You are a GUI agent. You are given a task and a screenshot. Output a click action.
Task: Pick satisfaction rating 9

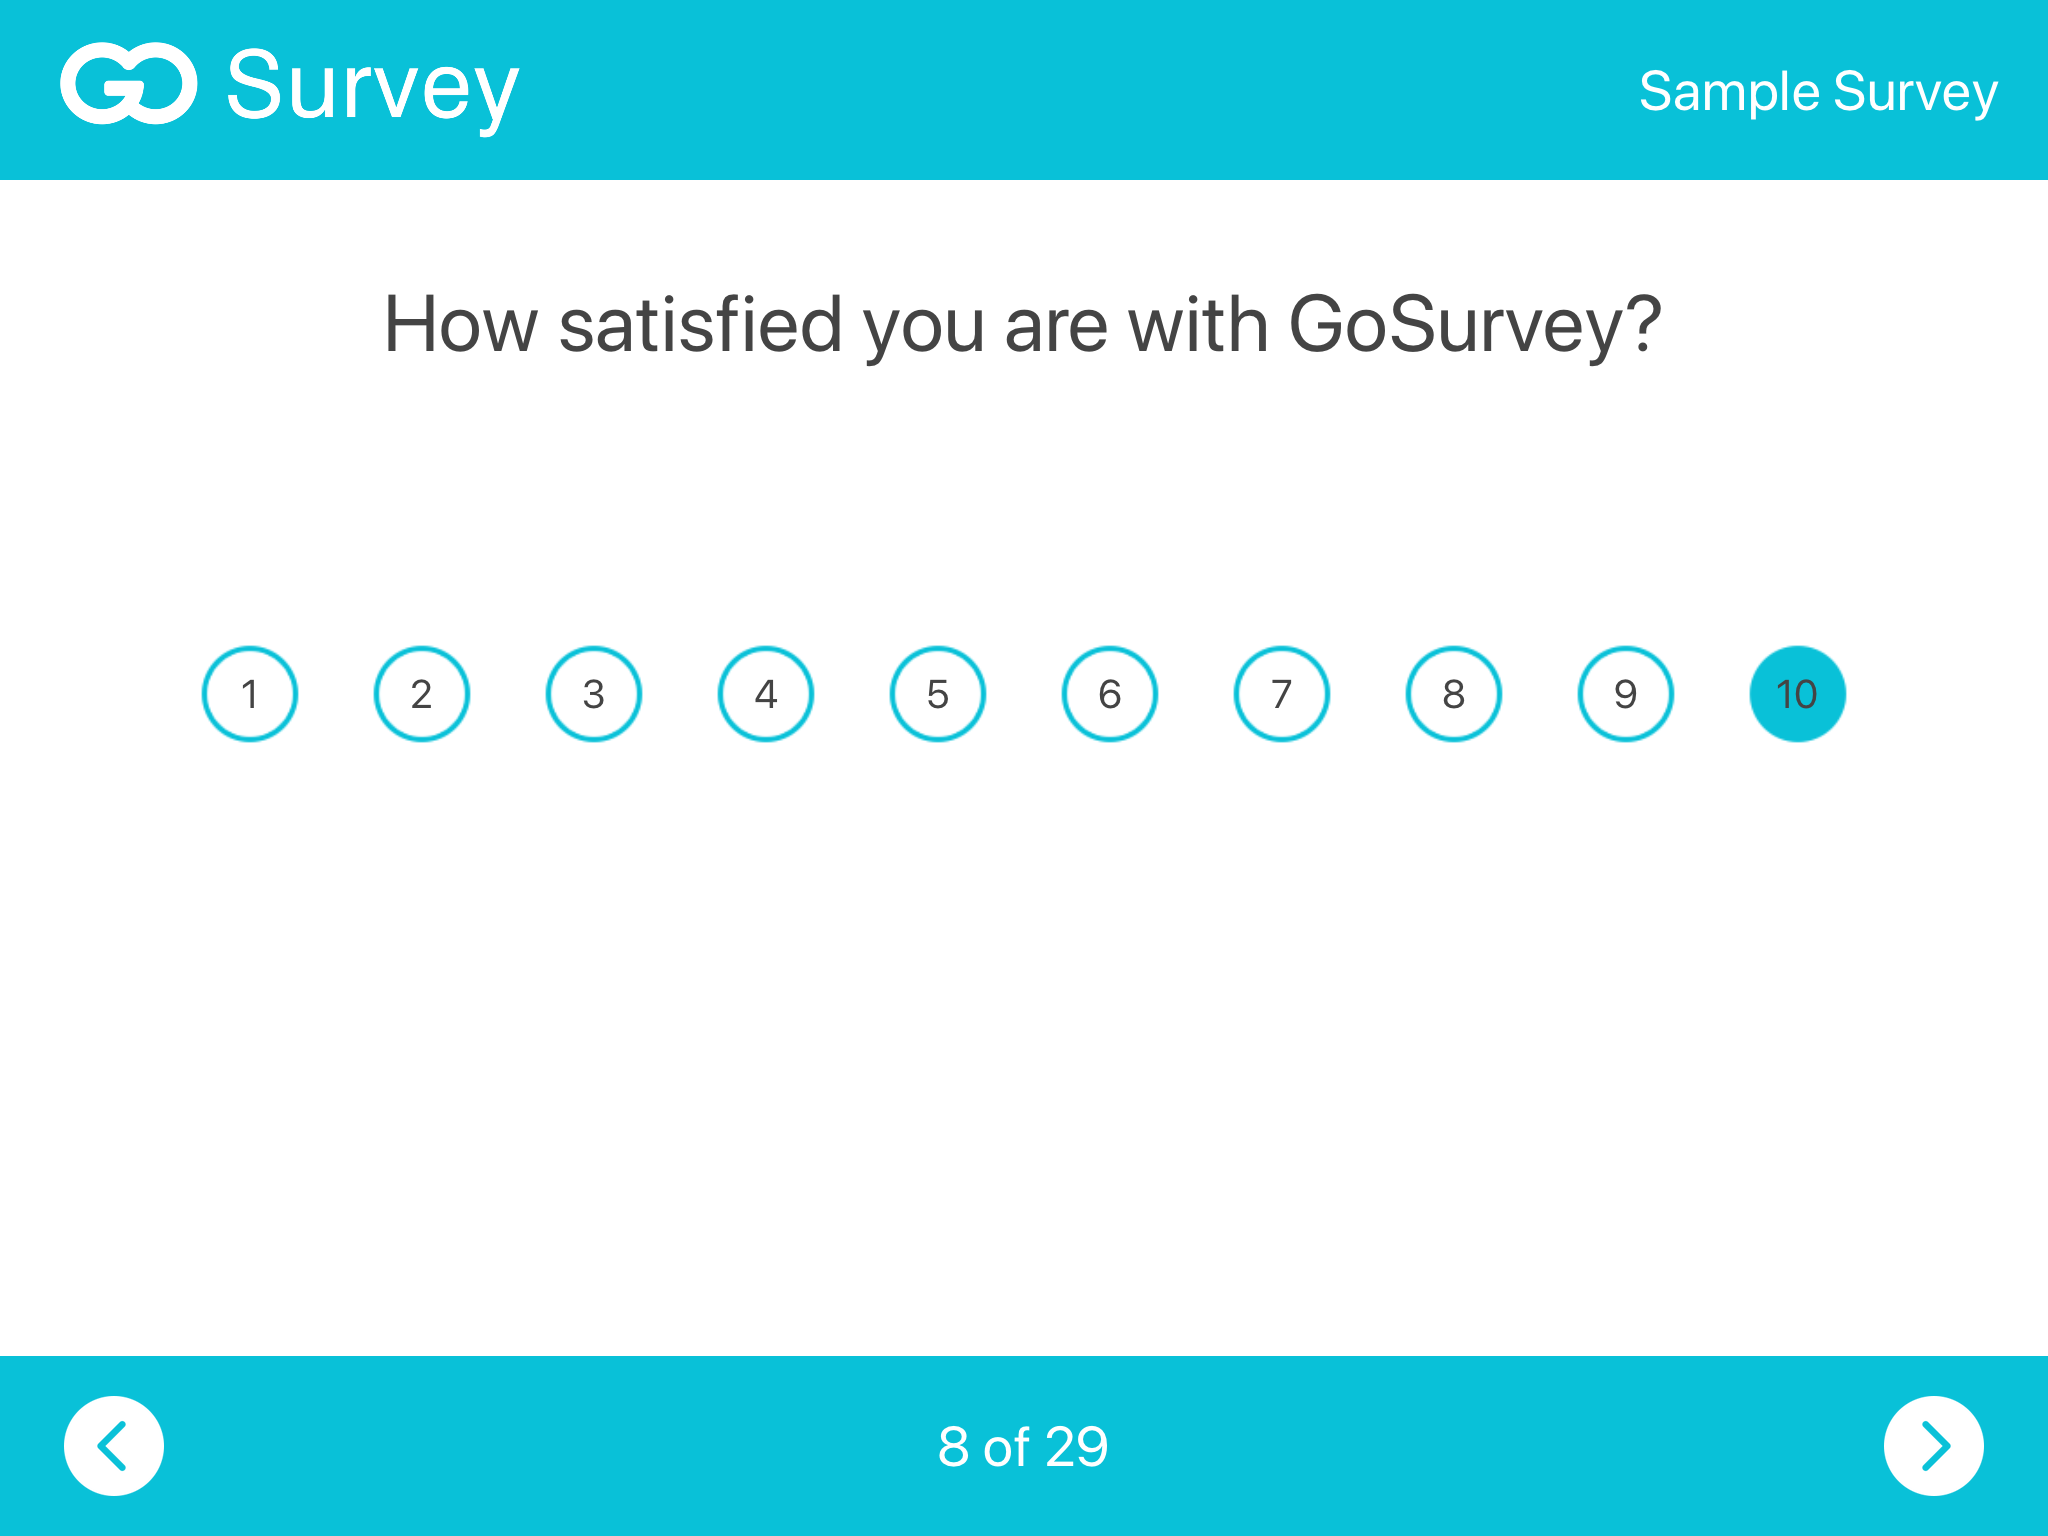1626,694
